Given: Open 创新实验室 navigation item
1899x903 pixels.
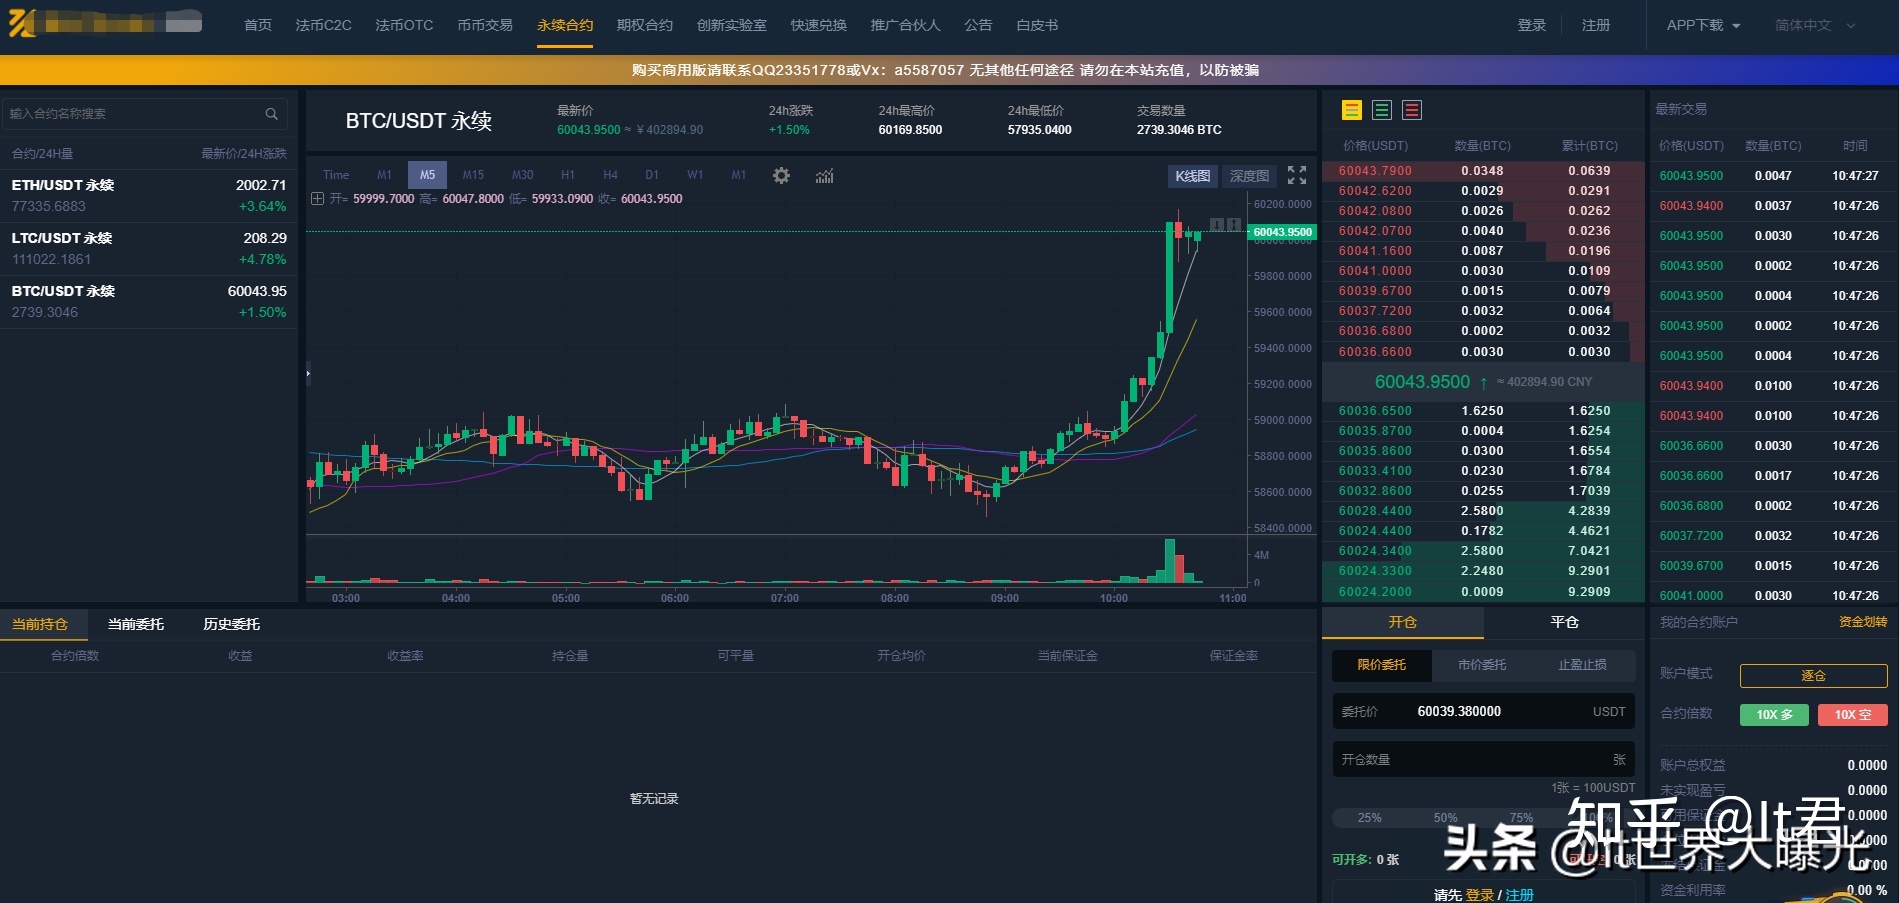Looking at the screenshot, I should click(732, 25).
